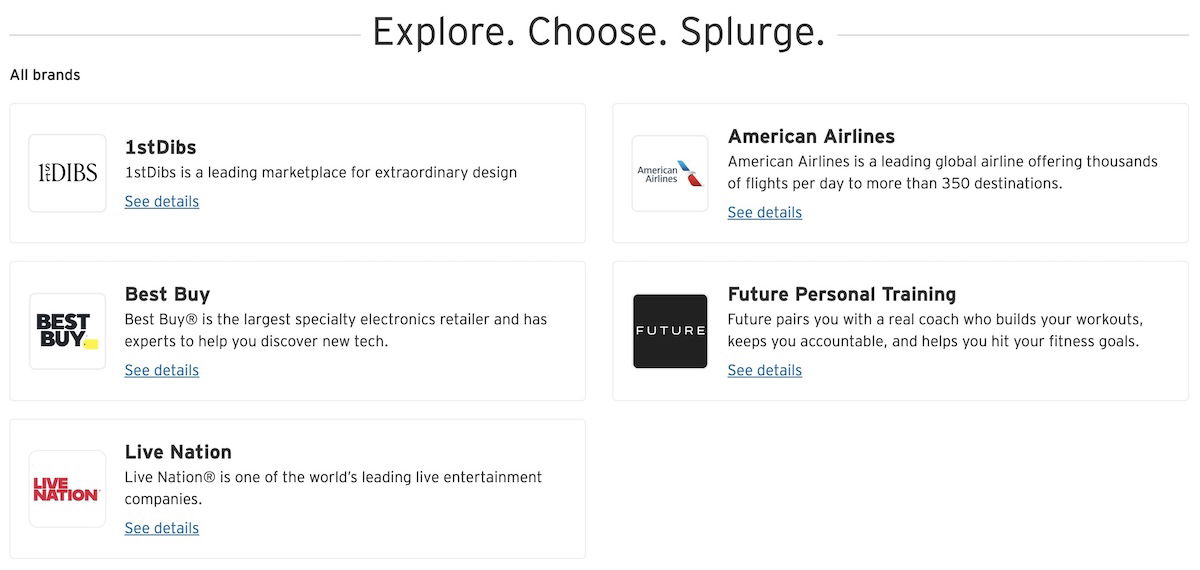
Task: Click the Live Nation description text
Action: point(333,488)
